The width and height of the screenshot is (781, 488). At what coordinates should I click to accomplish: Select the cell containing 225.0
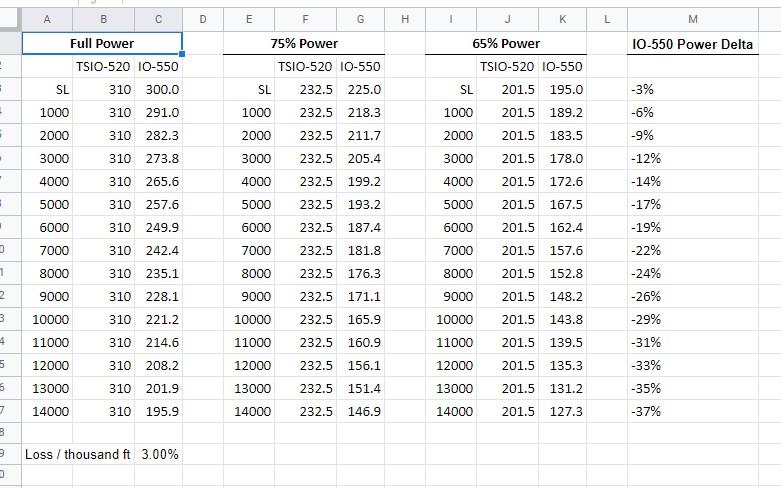pos(361,89)
